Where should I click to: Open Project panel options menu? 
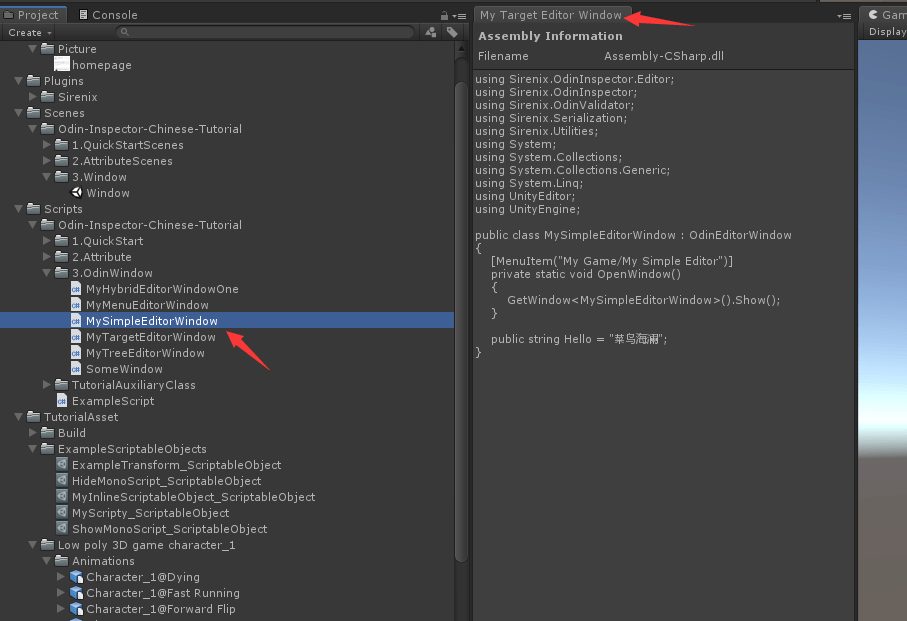point(459,15)
